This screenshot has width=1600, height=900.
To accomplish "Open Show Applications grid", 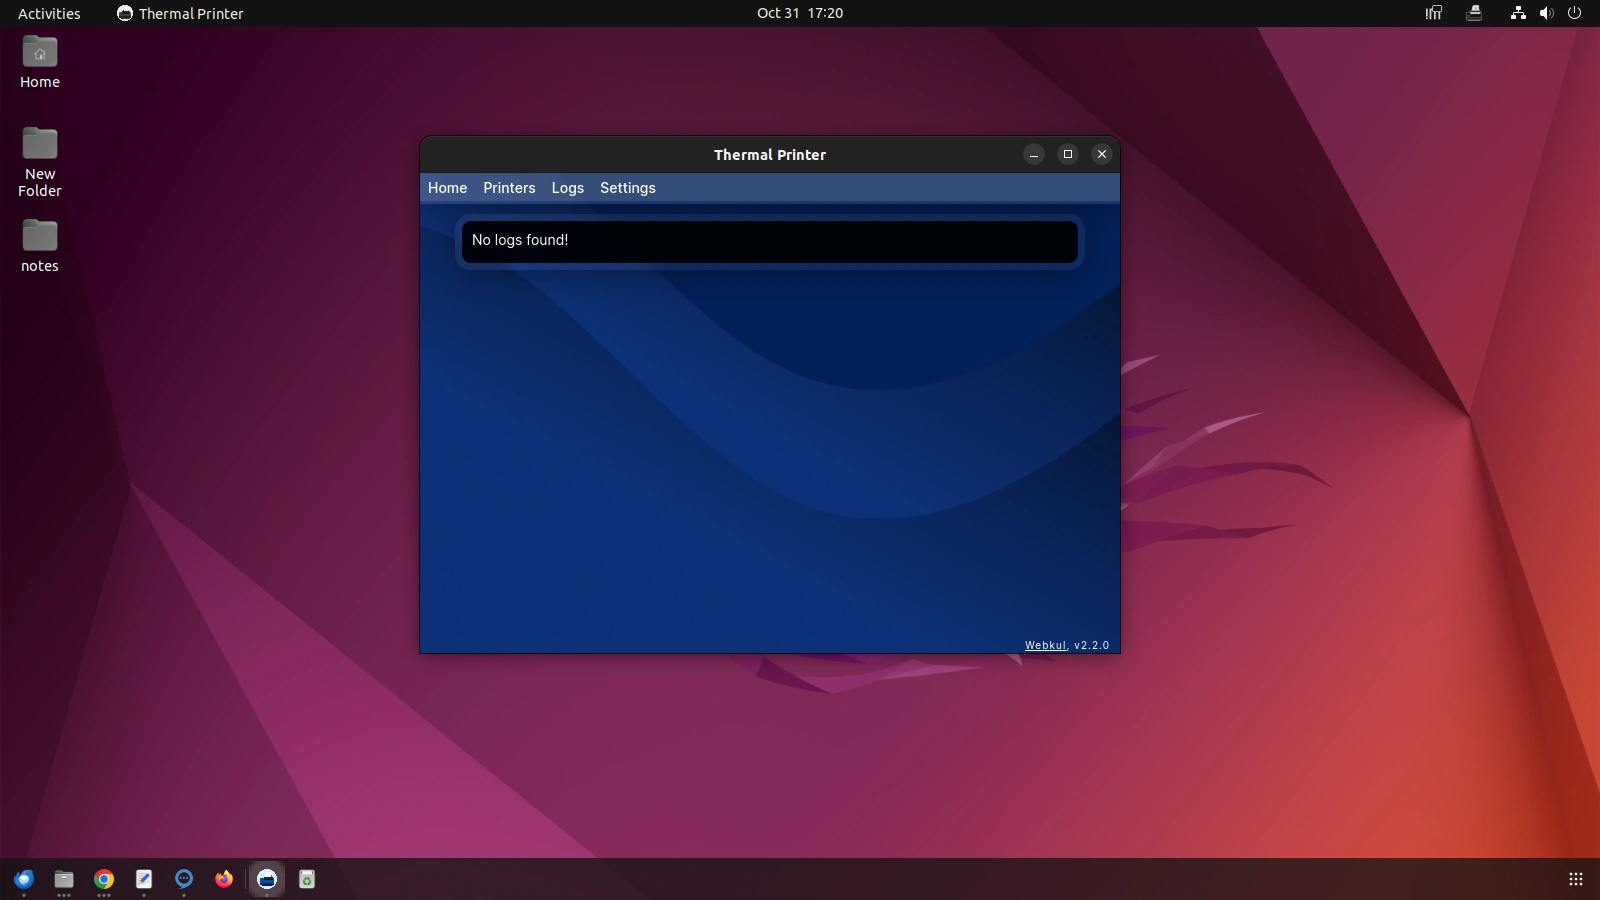I will coord(1575,879).
